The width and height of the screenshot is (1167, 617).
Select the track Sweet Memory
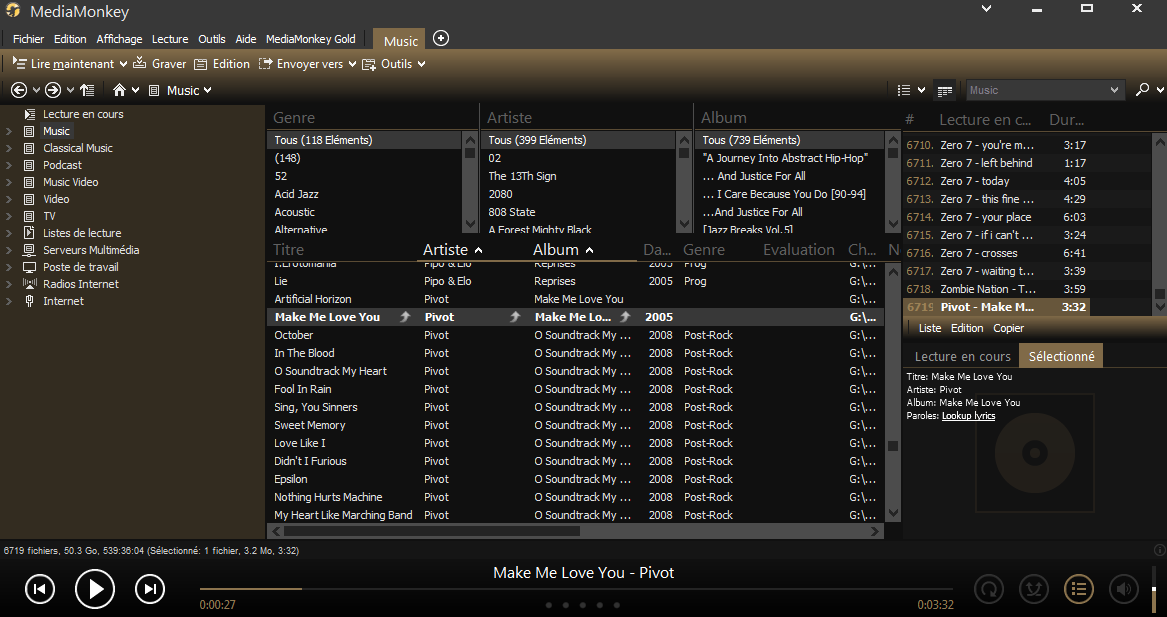(x=310, y=425)
